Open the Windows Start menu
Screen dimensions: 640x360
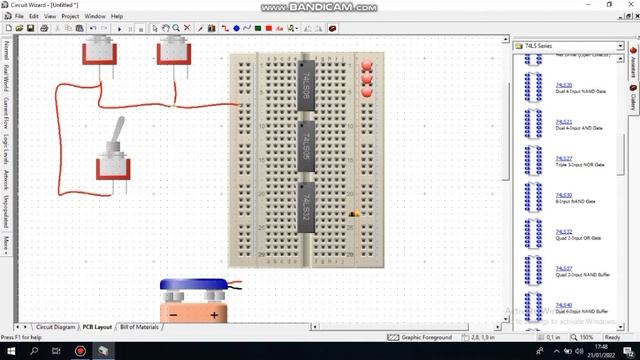tap(11, 351)
